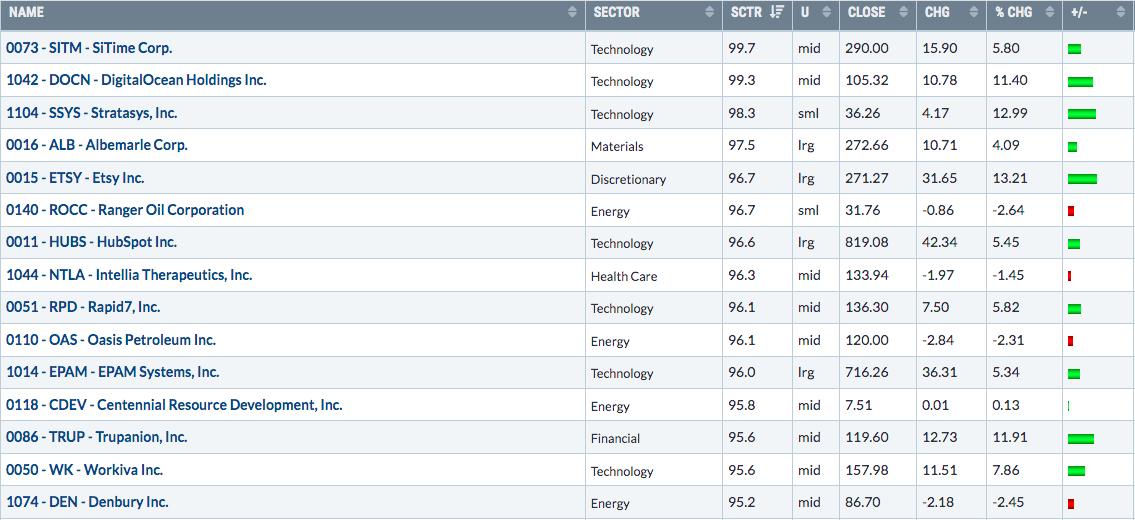1135x520 pixels.
Task: Click the SECTOR column header label
Action: pos(616,13)
